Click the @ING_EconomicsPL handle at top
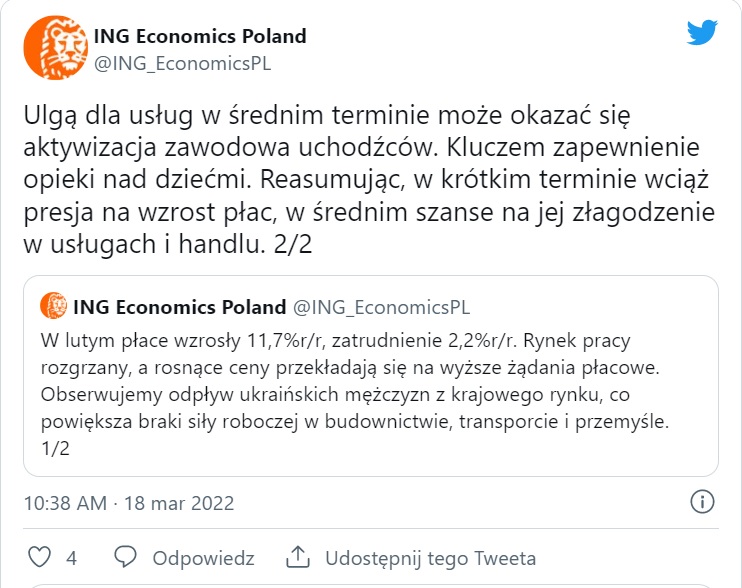Image resolution: width=742 pixels, height=588 pixels. 183,64
